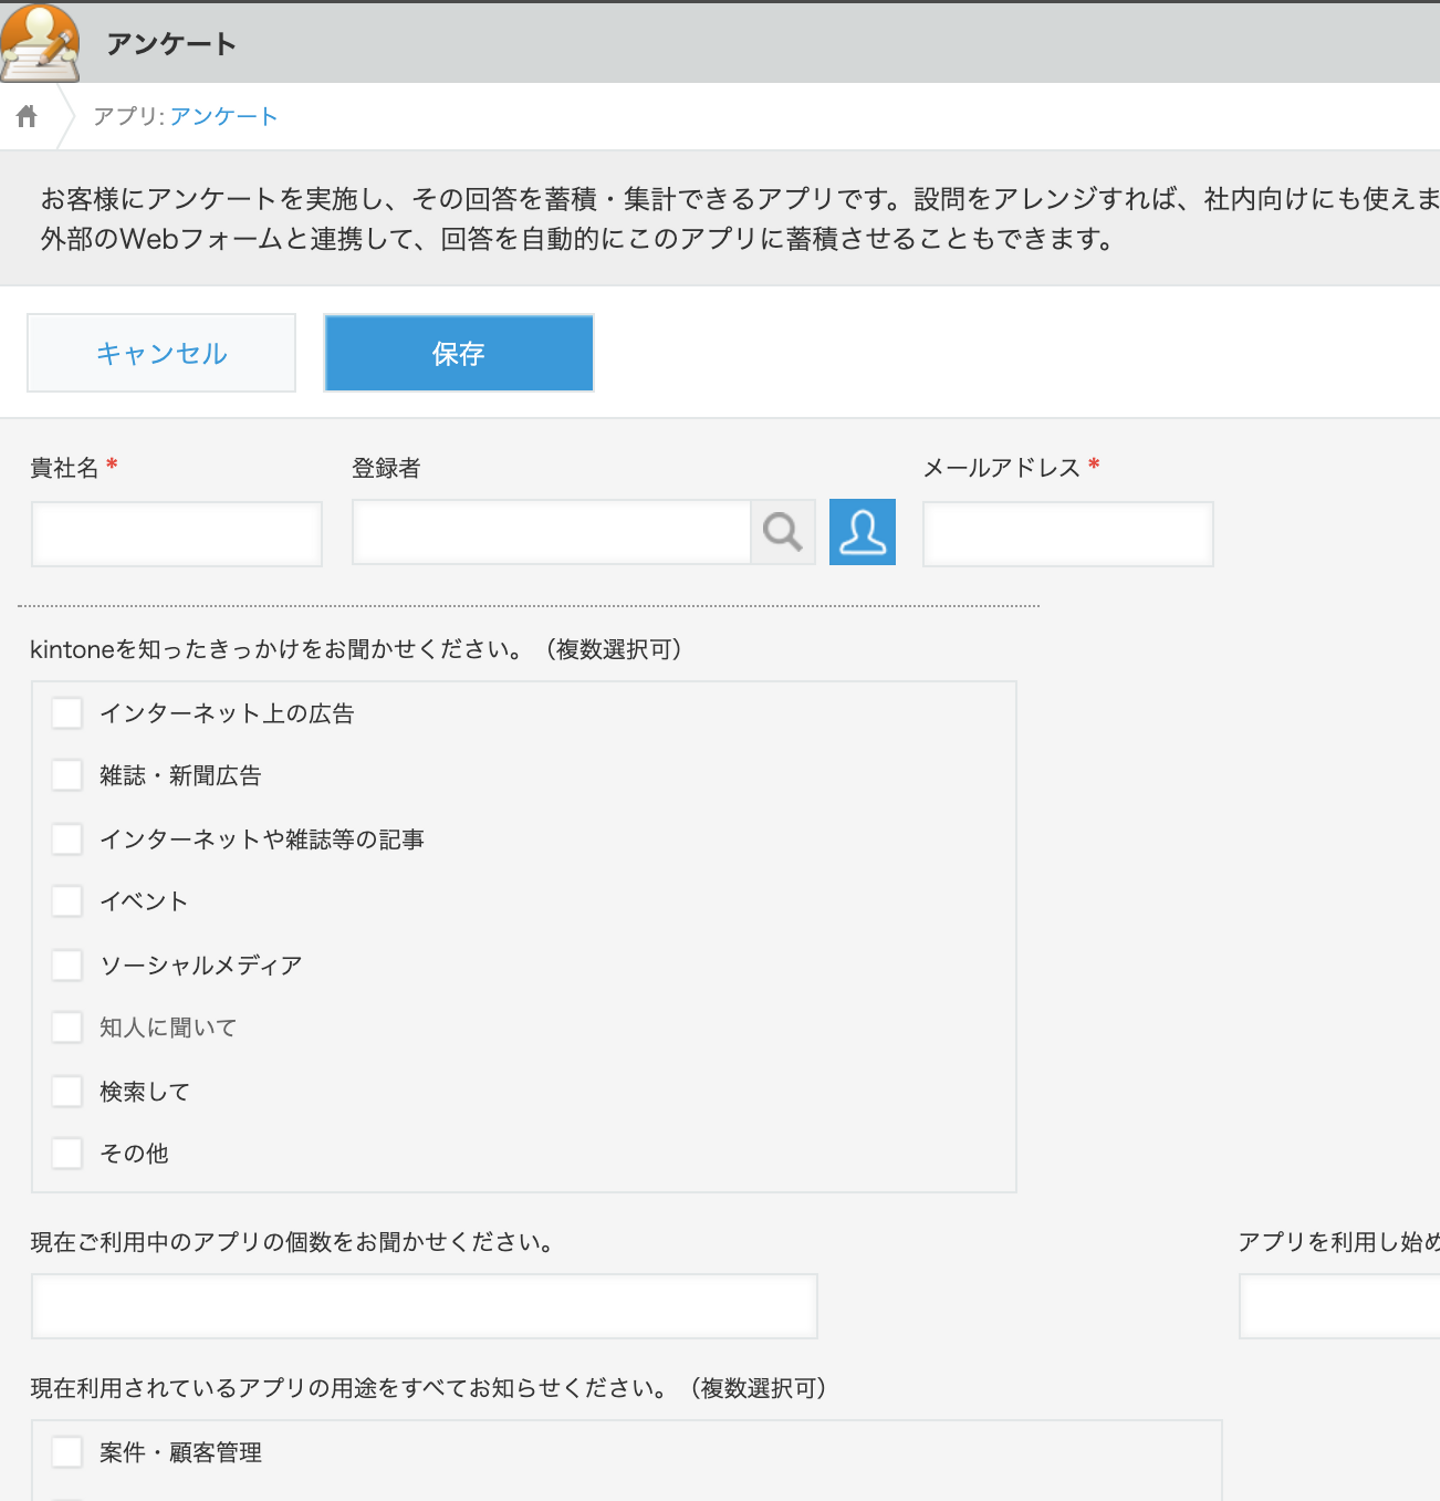Screen dimensions: 1440x1501
Task: Enable the インターネットや雑誌等の記事 option
Action: pyautogui.click(x=67, y=839)
